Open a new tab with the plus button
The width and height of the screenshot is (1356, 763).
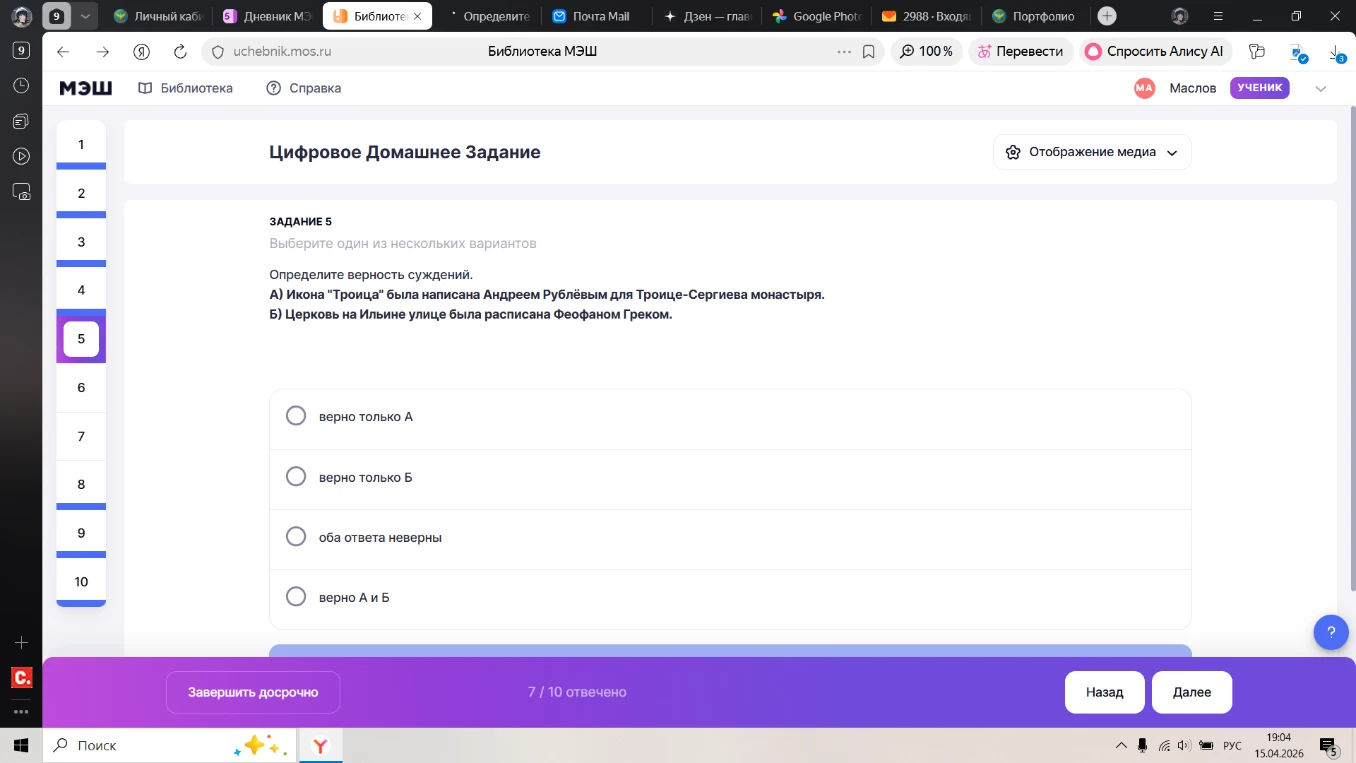[1107, 16]
